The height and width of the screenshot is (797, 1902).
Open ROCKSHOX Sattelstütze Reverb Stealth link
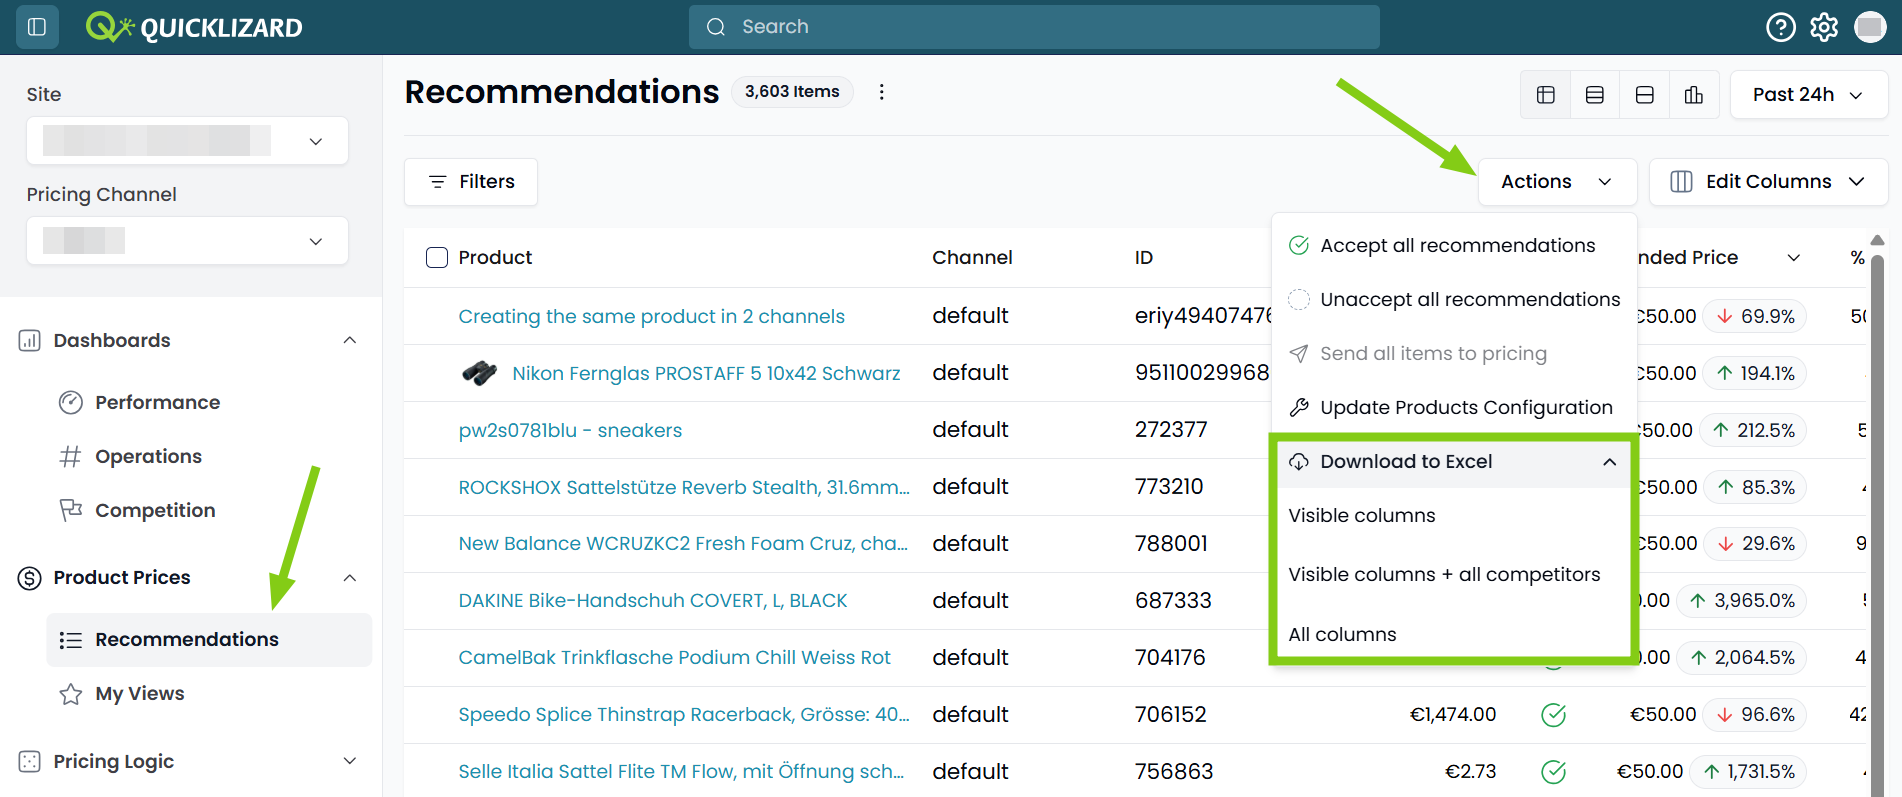pyautogui.click(x=684, y=487)
